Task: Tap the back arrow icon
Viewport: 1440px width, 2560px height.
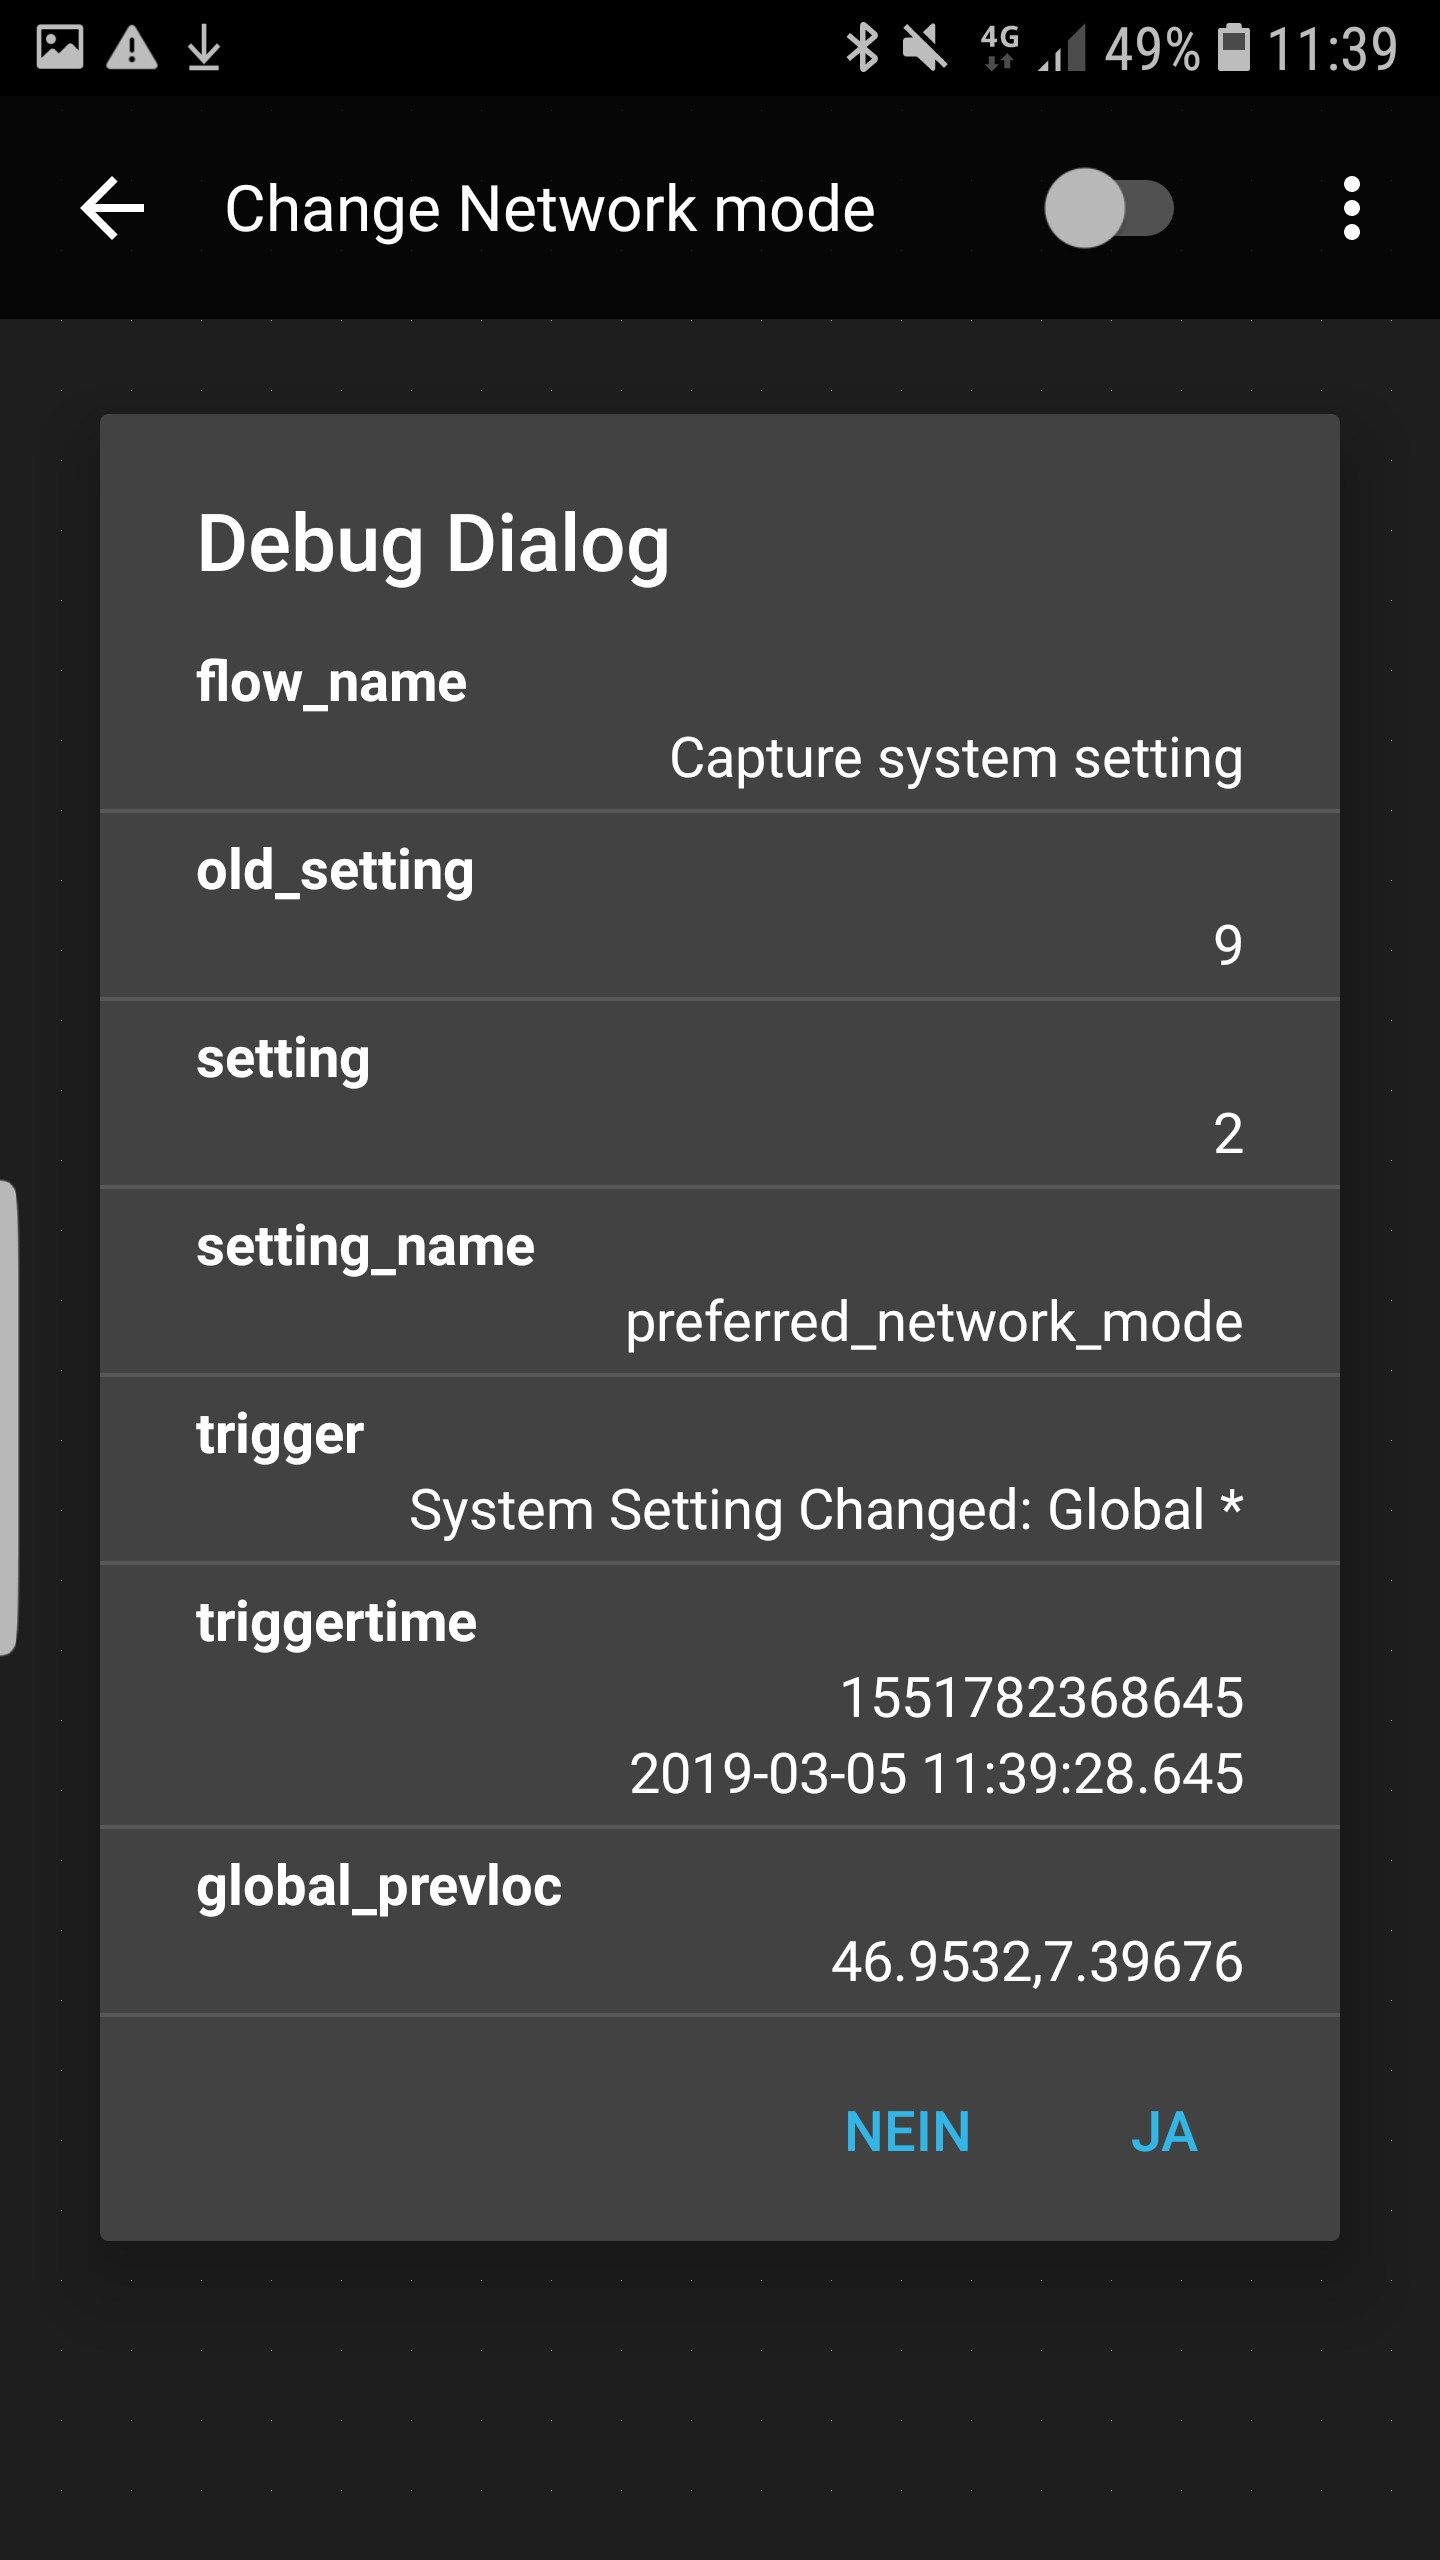Action: pos(112,208)
